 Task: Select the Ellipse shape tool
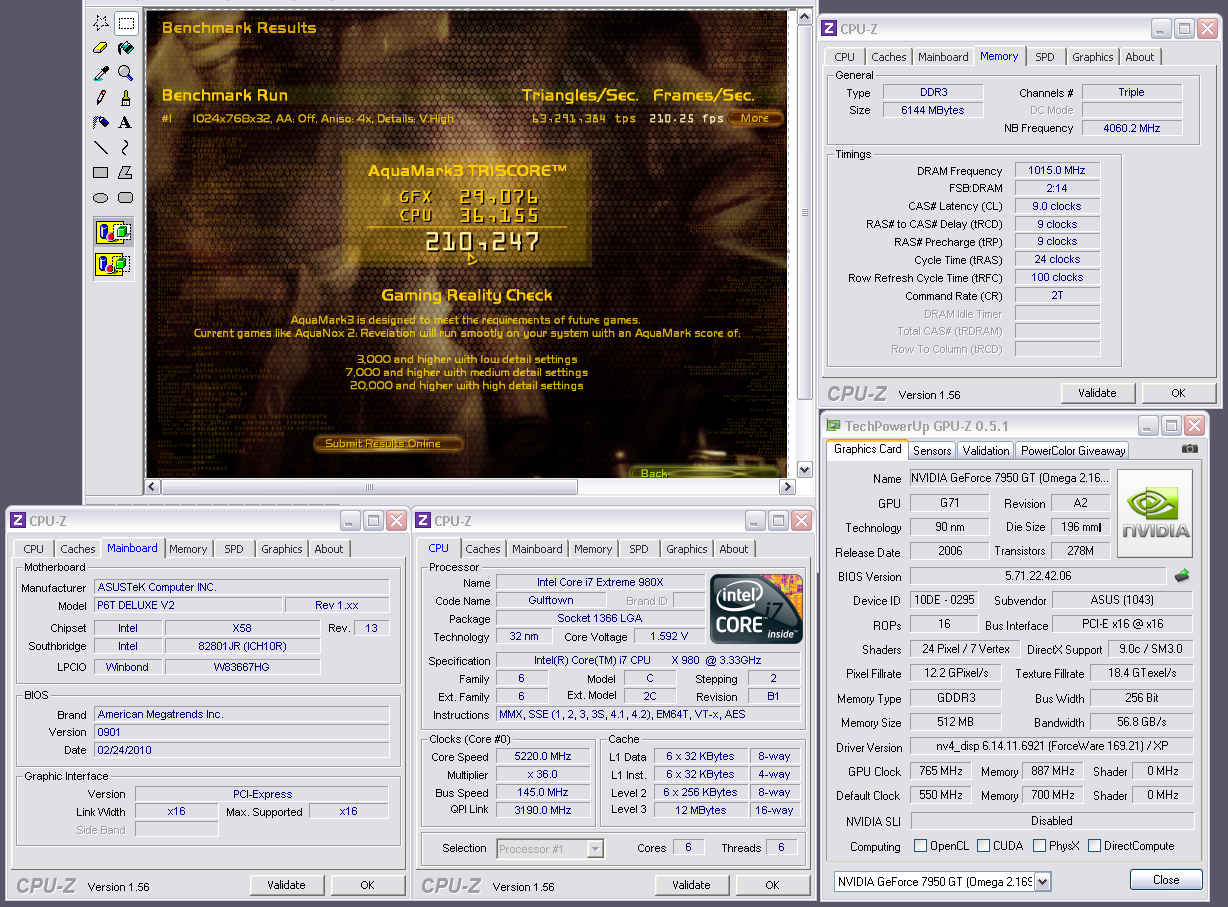tap(101, 198)
